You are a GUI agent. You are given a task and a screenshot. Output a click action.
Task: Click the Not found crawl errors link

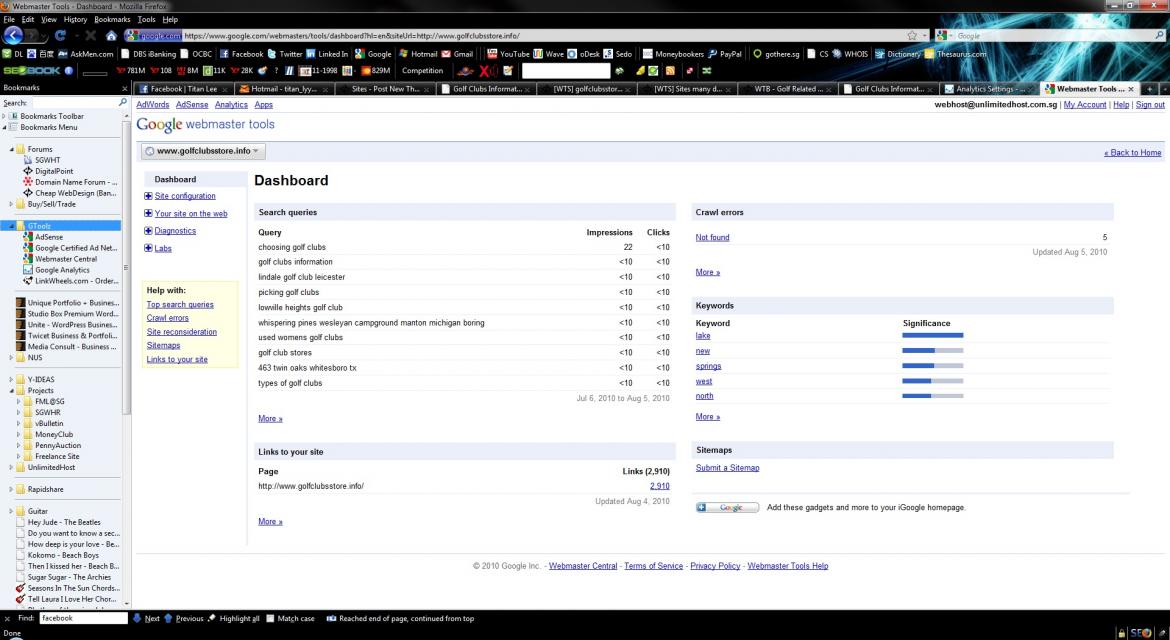tap(712, 238)
